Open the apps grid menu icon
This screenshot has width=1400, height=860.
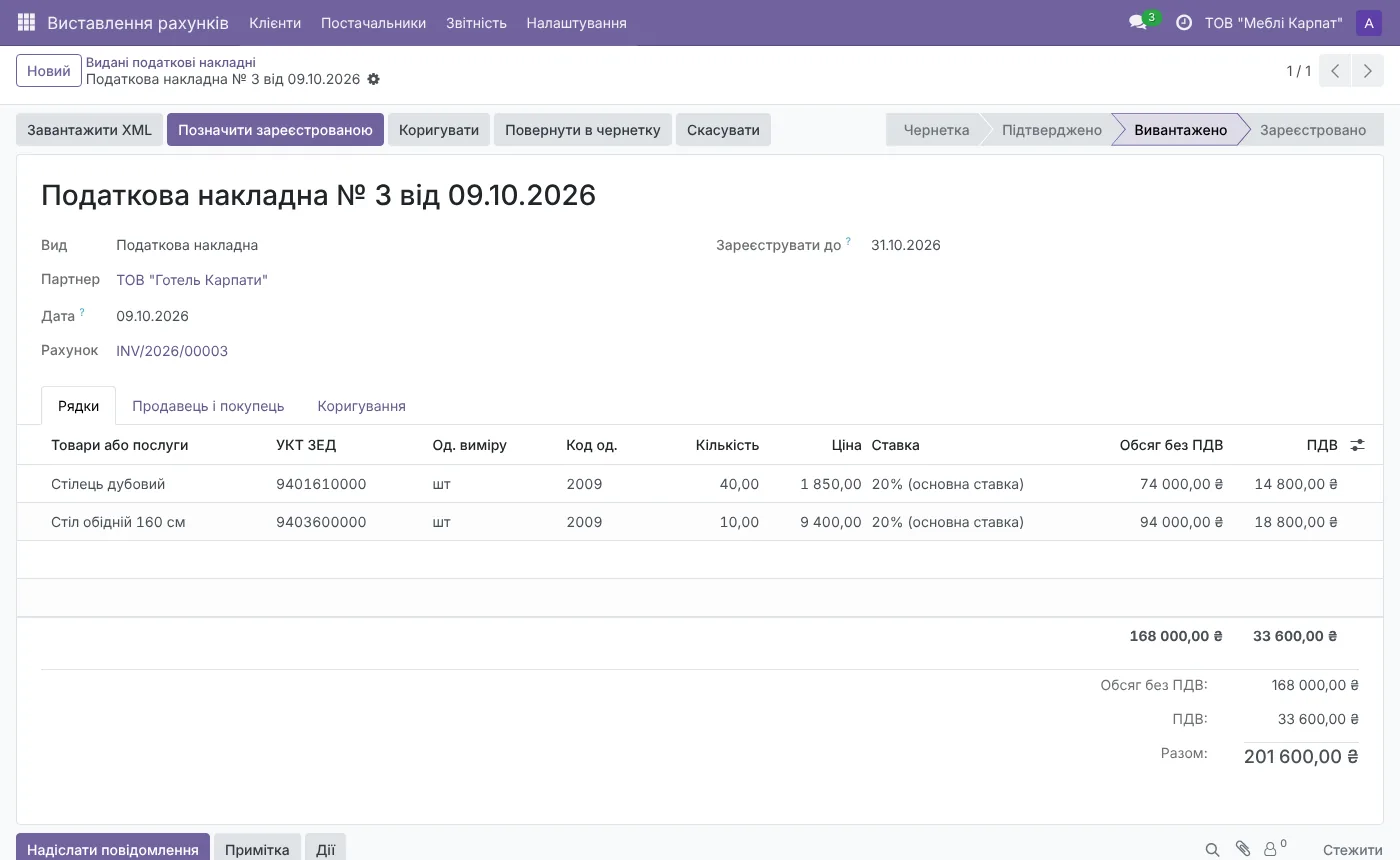[x=26, y=22]
